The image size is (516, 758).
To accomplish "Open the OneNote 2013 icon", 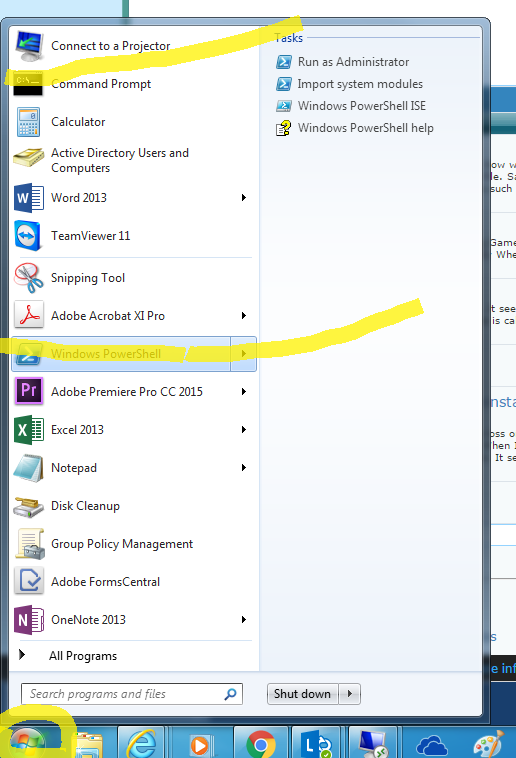I will 29,620.
